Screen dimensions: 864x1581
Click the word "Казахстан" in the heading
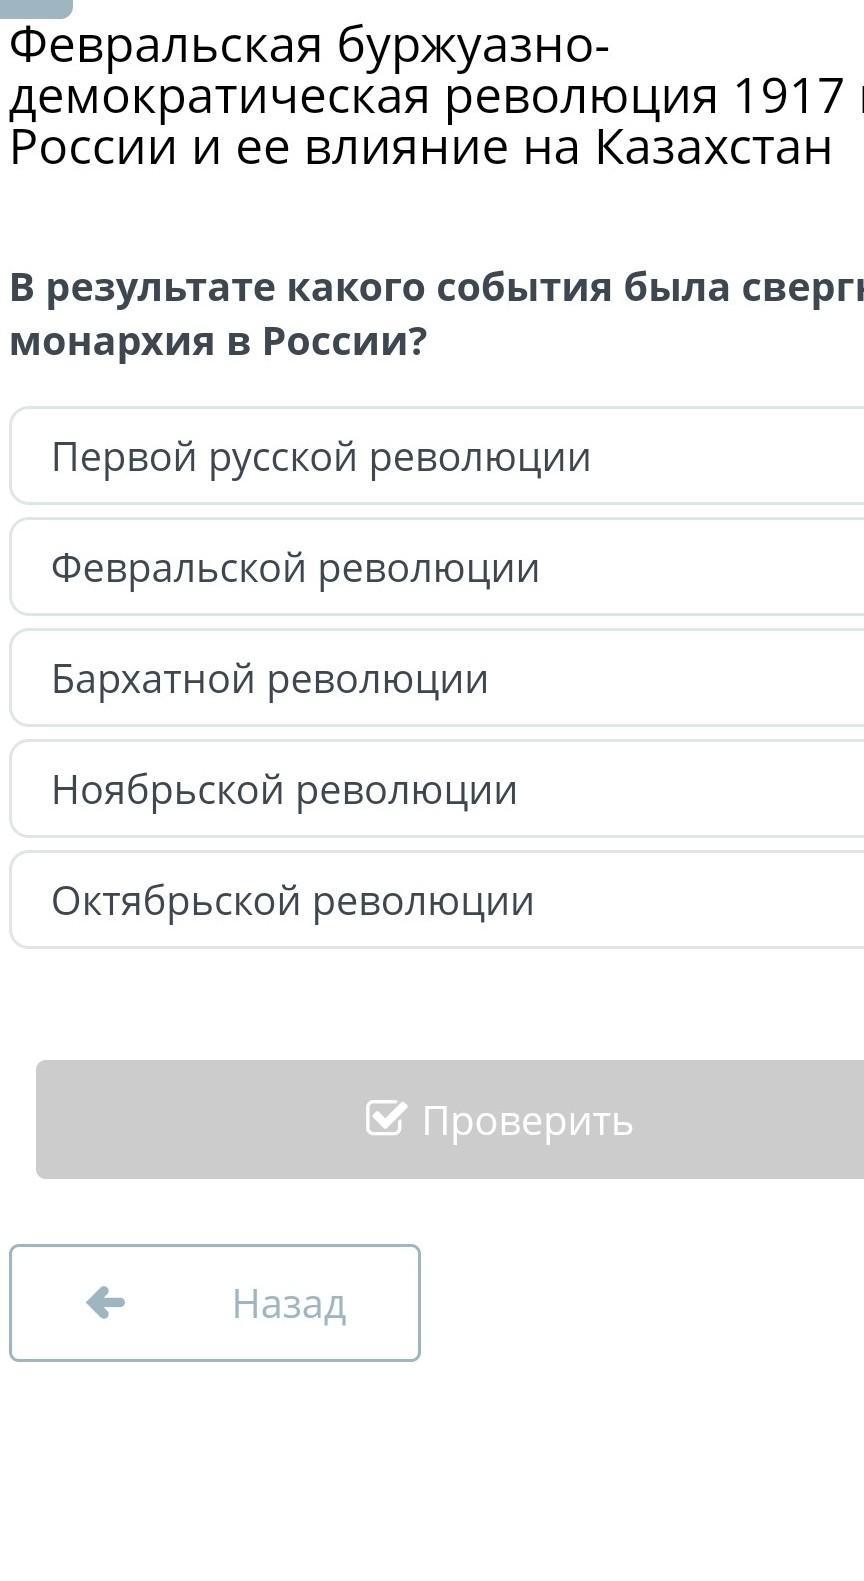point(714,147)
